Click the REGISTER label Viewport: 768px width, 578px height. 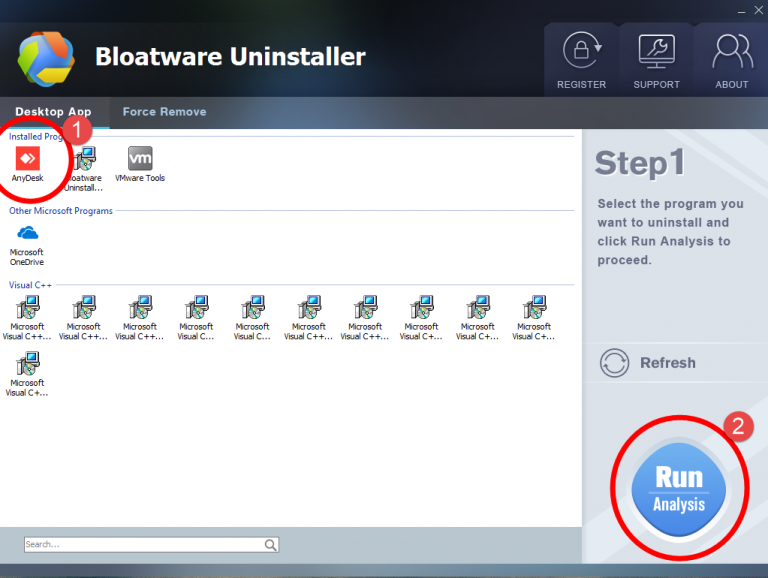(x=581, y=84)
